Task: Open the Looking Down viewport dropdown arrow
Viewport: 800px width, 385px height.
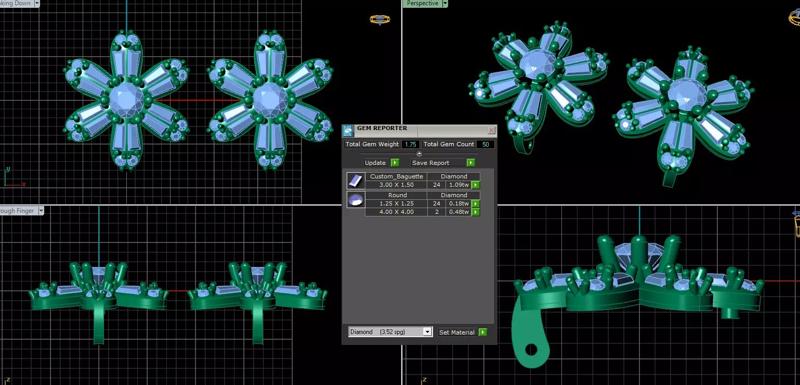Action: click(x=38, y=3)
